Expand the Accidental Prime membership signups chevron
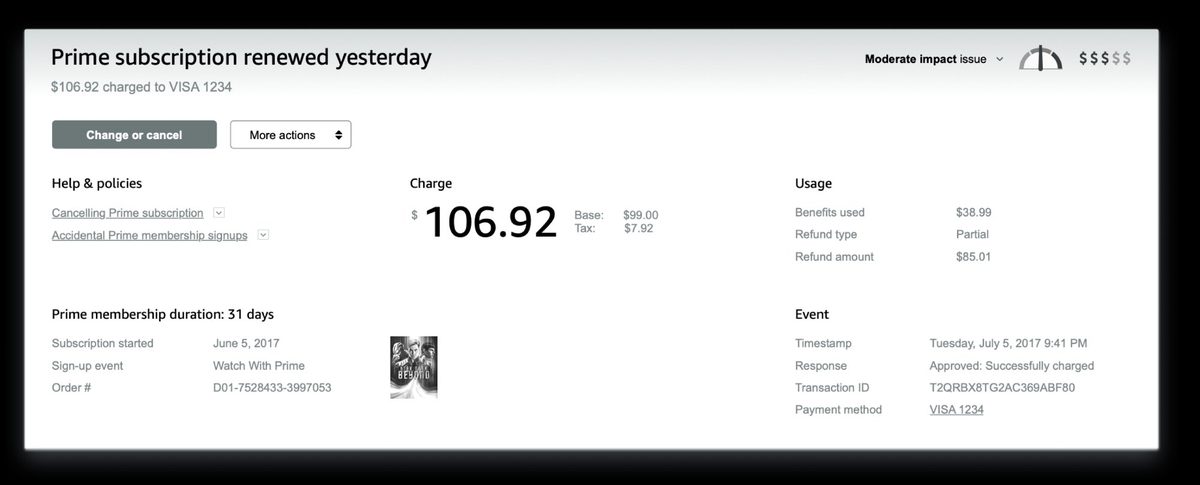Screen dimensions: 1200x485 [263, 235]
